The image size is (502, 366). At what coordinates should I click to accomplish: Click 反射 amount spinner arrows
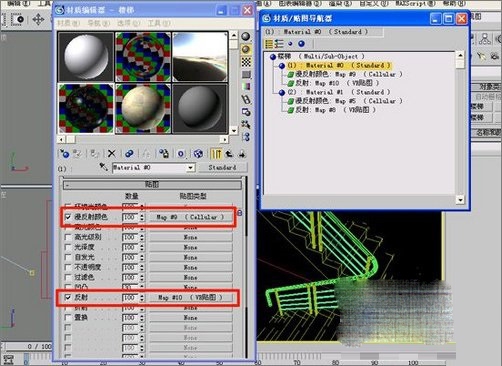tap(142, 297)
